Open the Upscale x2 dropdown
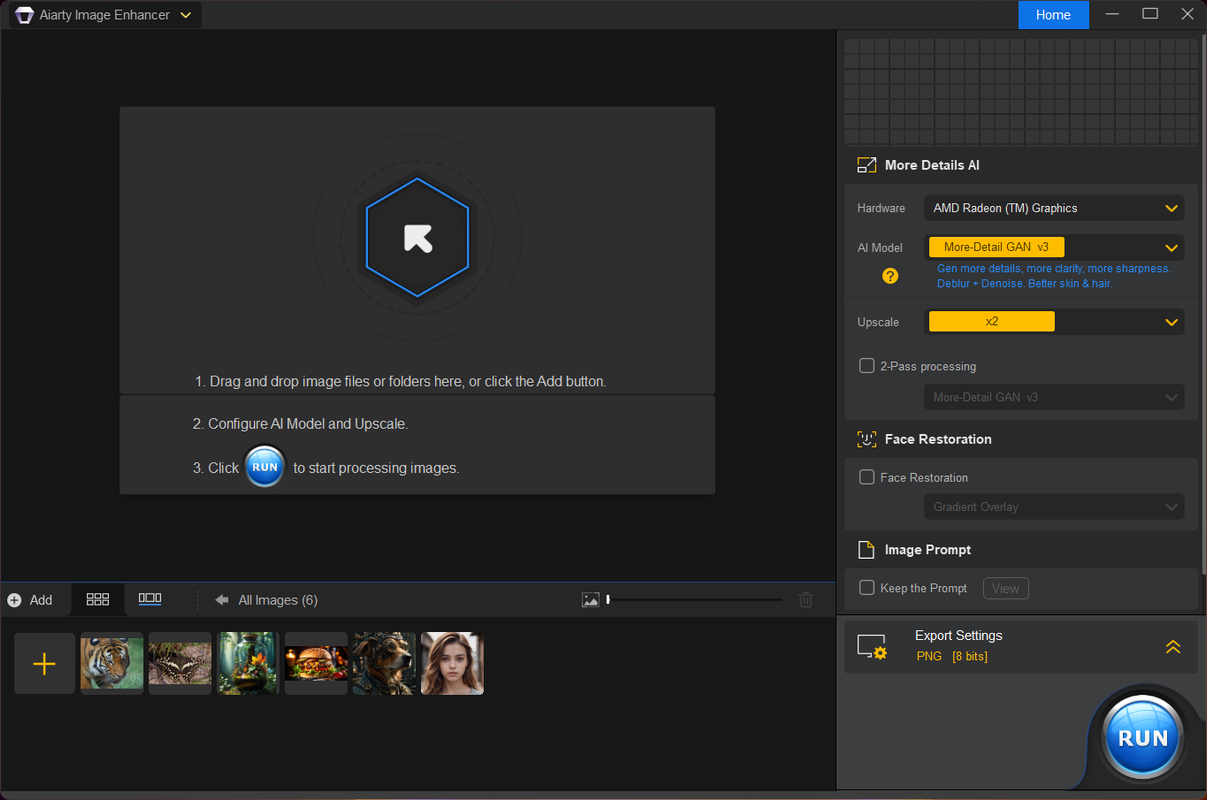This screenshot has width=1207, height=800. click(x=1054, y=322)
